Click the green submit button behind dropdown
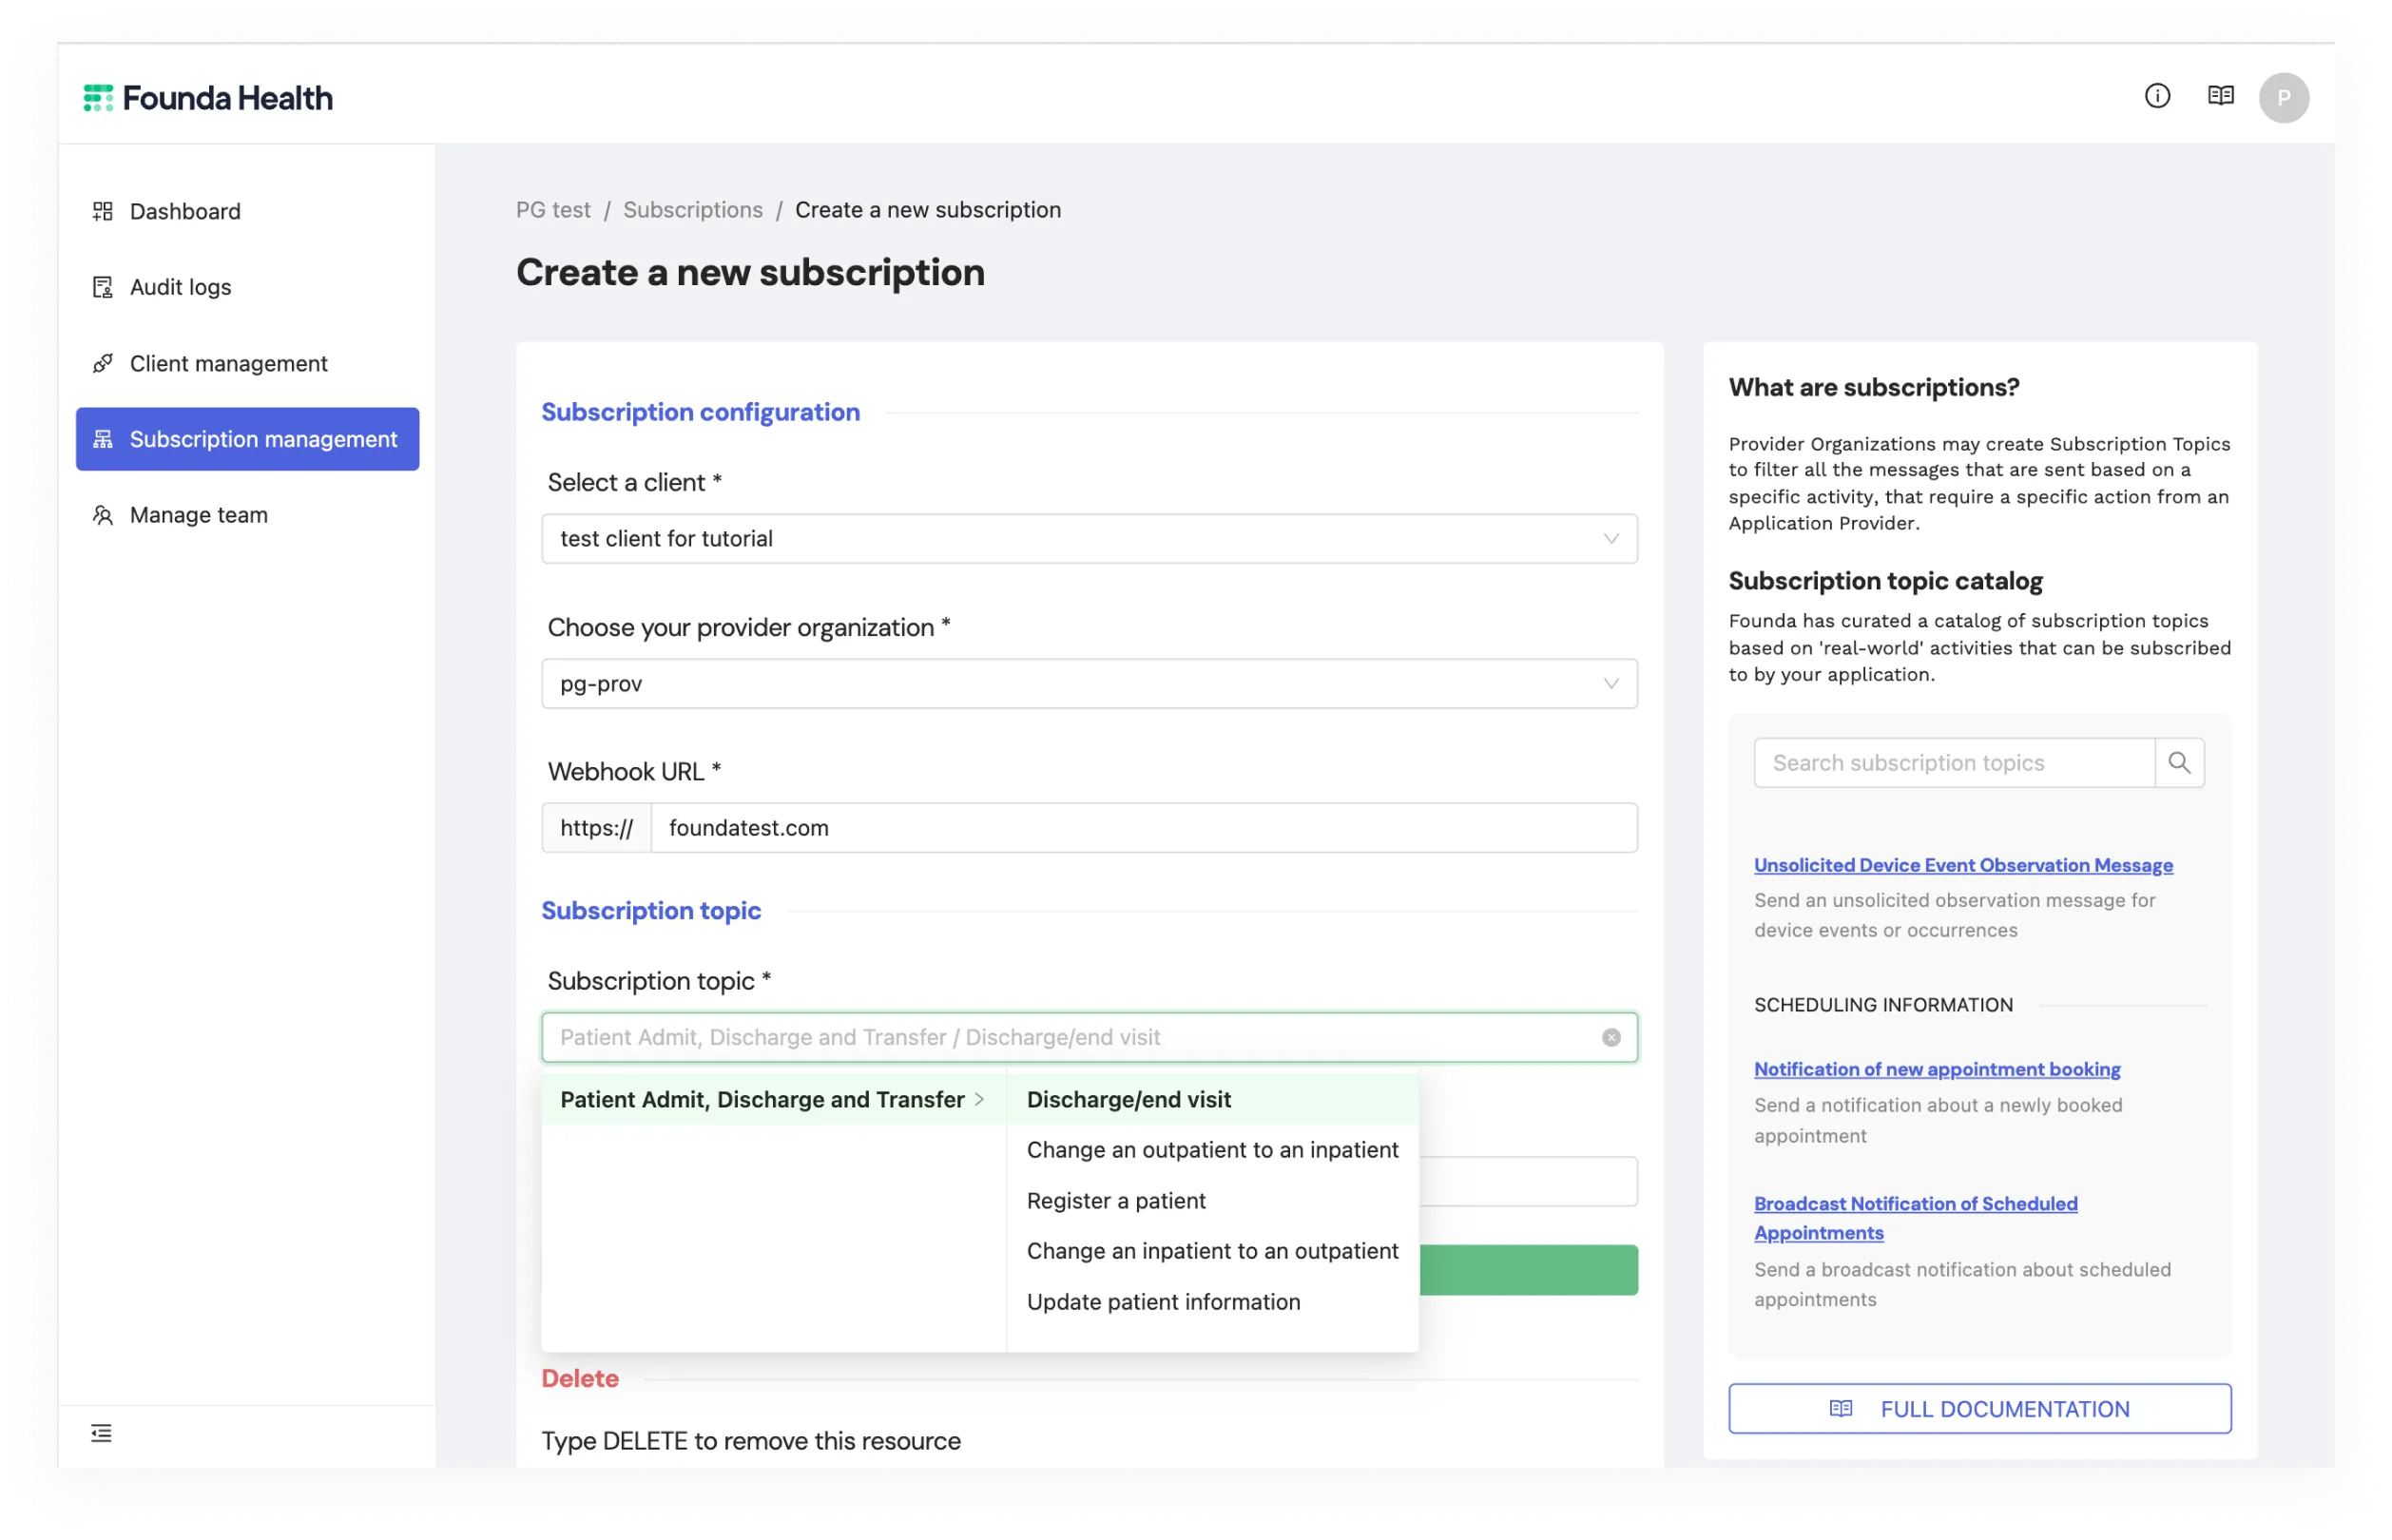This screenshot has width=2392, height=1540. [1527, 1270]
